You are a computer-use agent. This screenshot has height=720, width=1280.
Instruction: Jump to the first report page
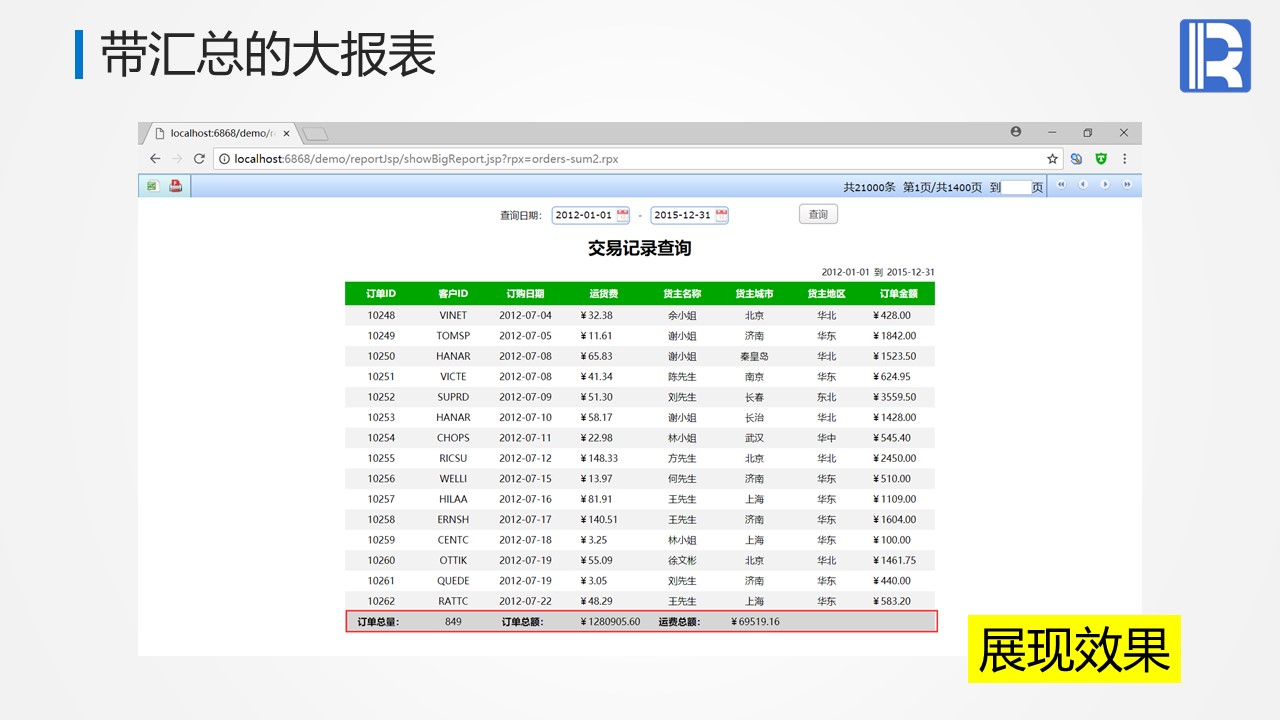[1061, 185]
